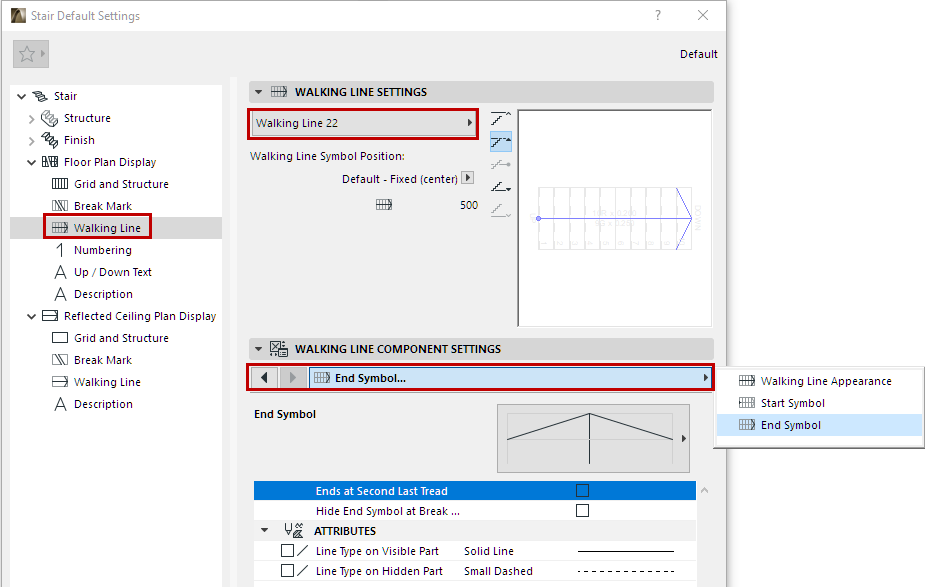The width and height of the screenshot is (925, 587).
Task: Select the fourth walking line preview icon
Action: [x=501, y=187]
